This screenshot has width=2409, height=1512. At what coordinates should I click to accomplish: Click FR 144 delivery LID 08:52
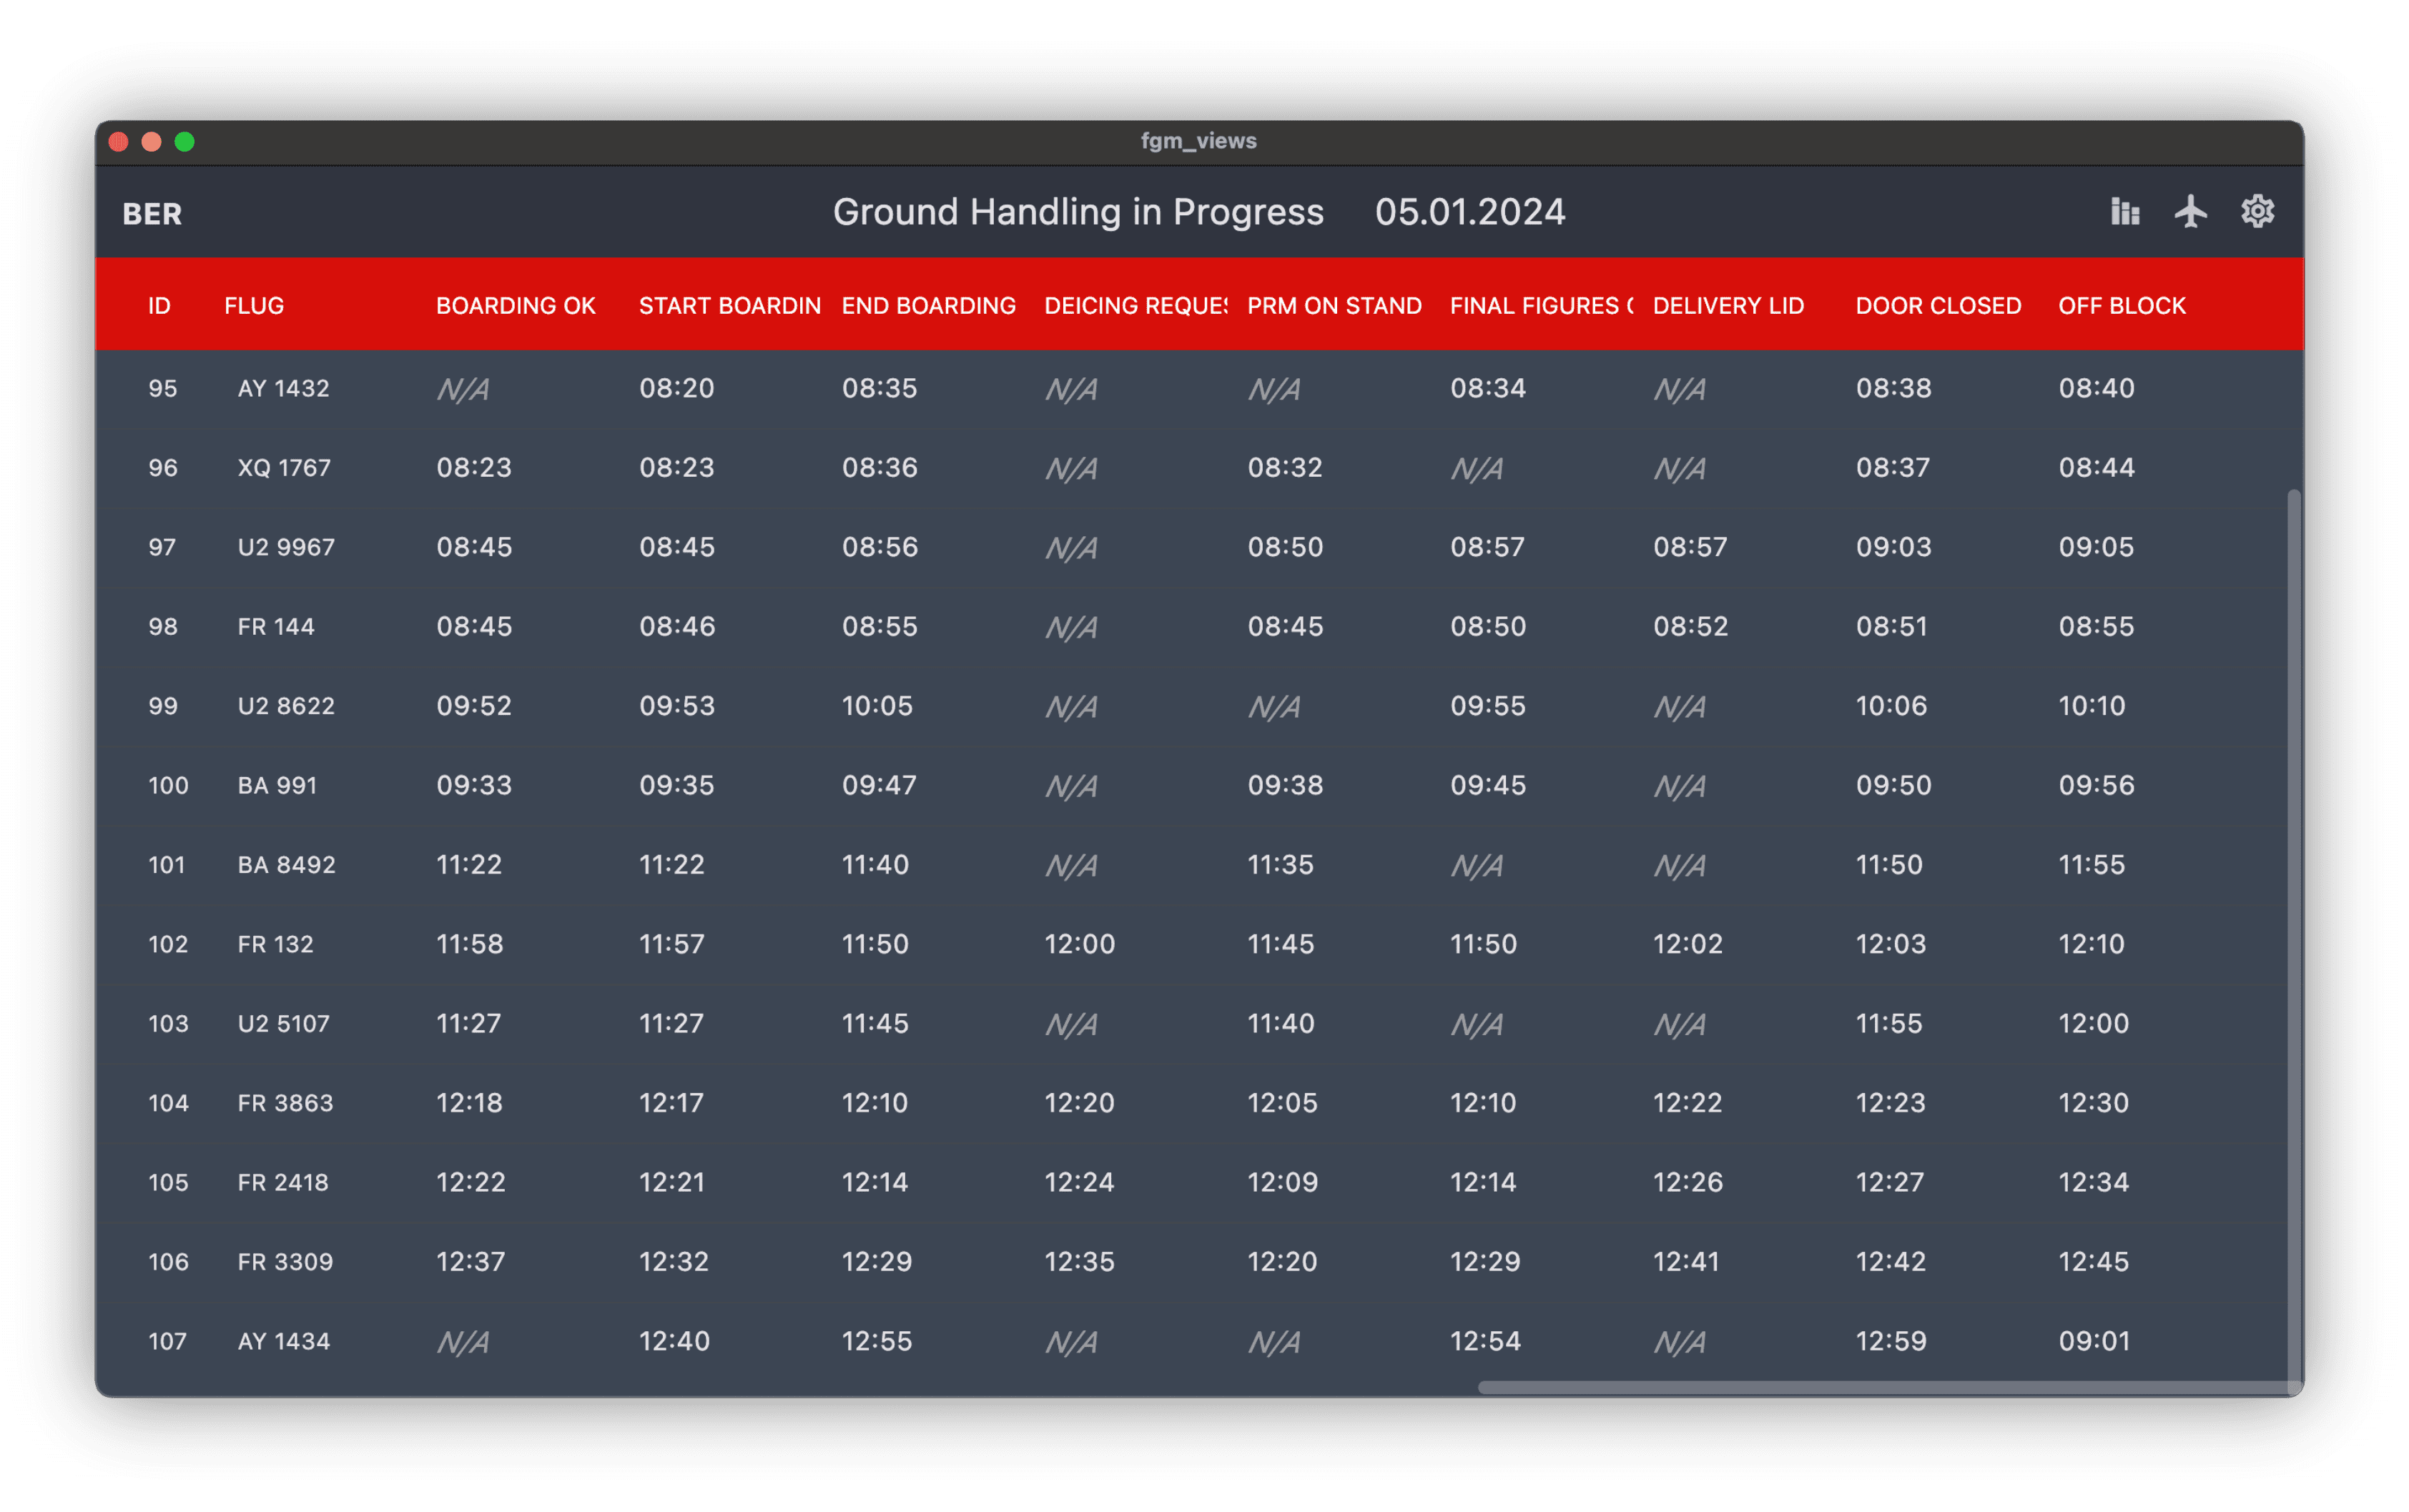coord(1690,627)
